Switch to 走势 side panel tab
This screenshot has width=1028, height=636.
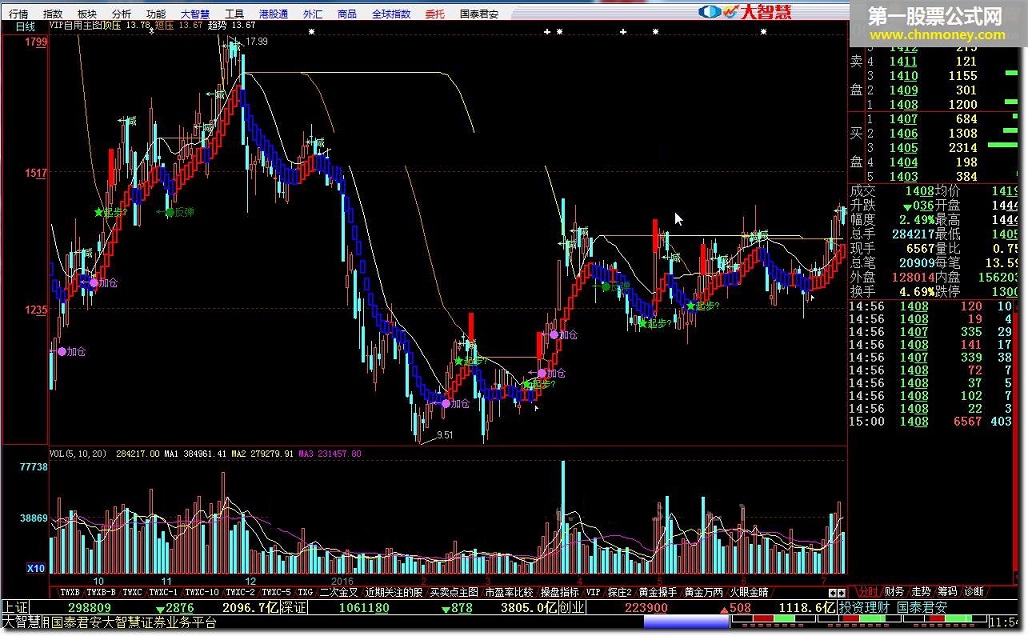tap(921, 591)
